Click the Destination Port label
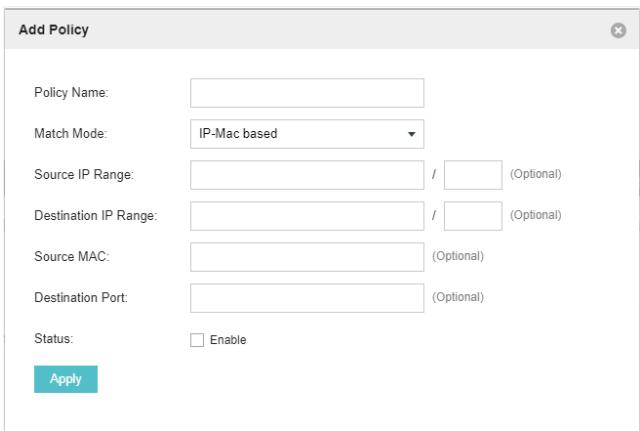 (x=81, y=298)
